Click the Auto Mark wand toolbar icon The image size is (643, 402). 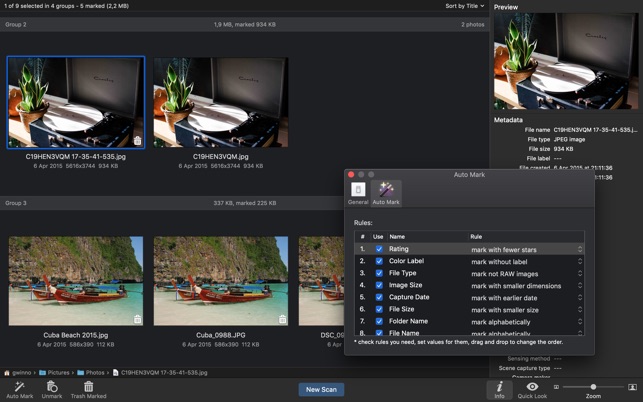(19, 386)
